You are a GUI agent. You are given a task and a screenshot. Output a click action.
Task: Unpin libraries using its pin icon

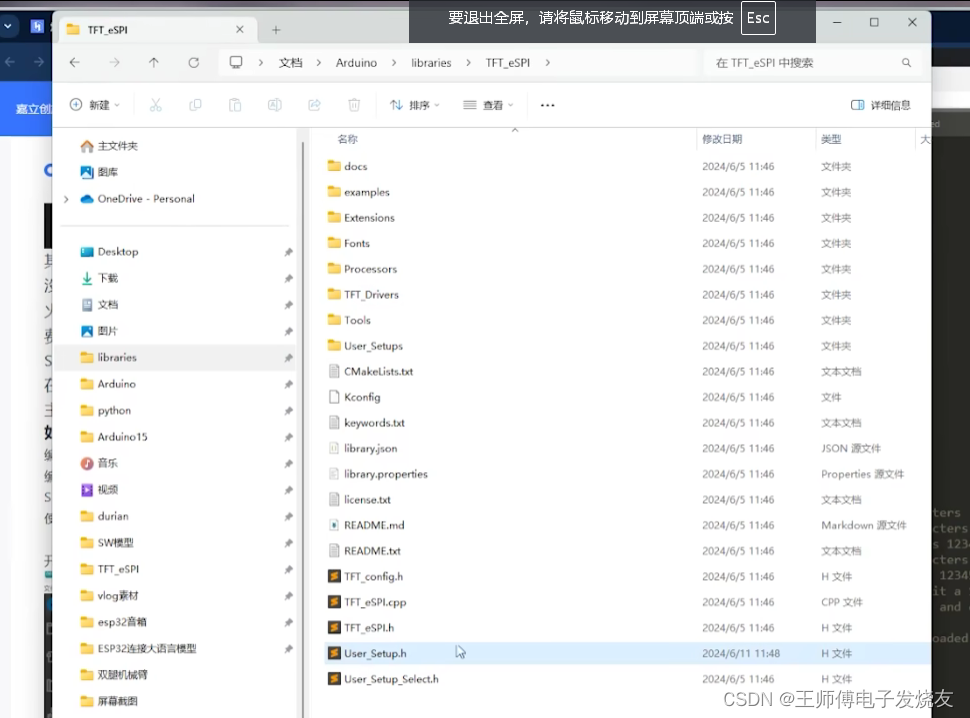click(288, 358)
